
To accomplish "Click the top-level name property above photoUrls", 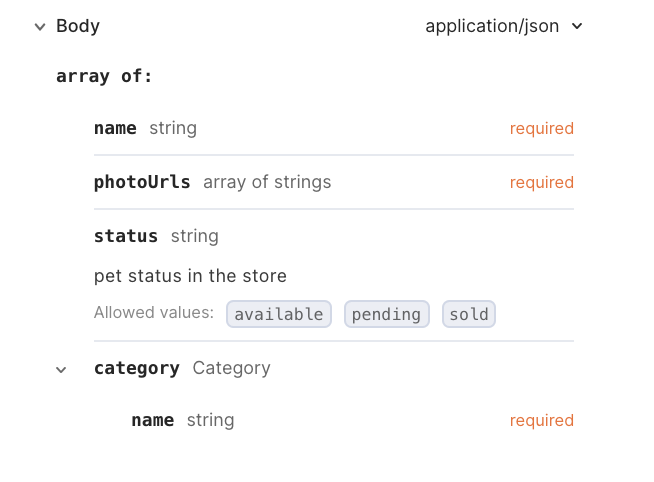I will click(115, 128).
